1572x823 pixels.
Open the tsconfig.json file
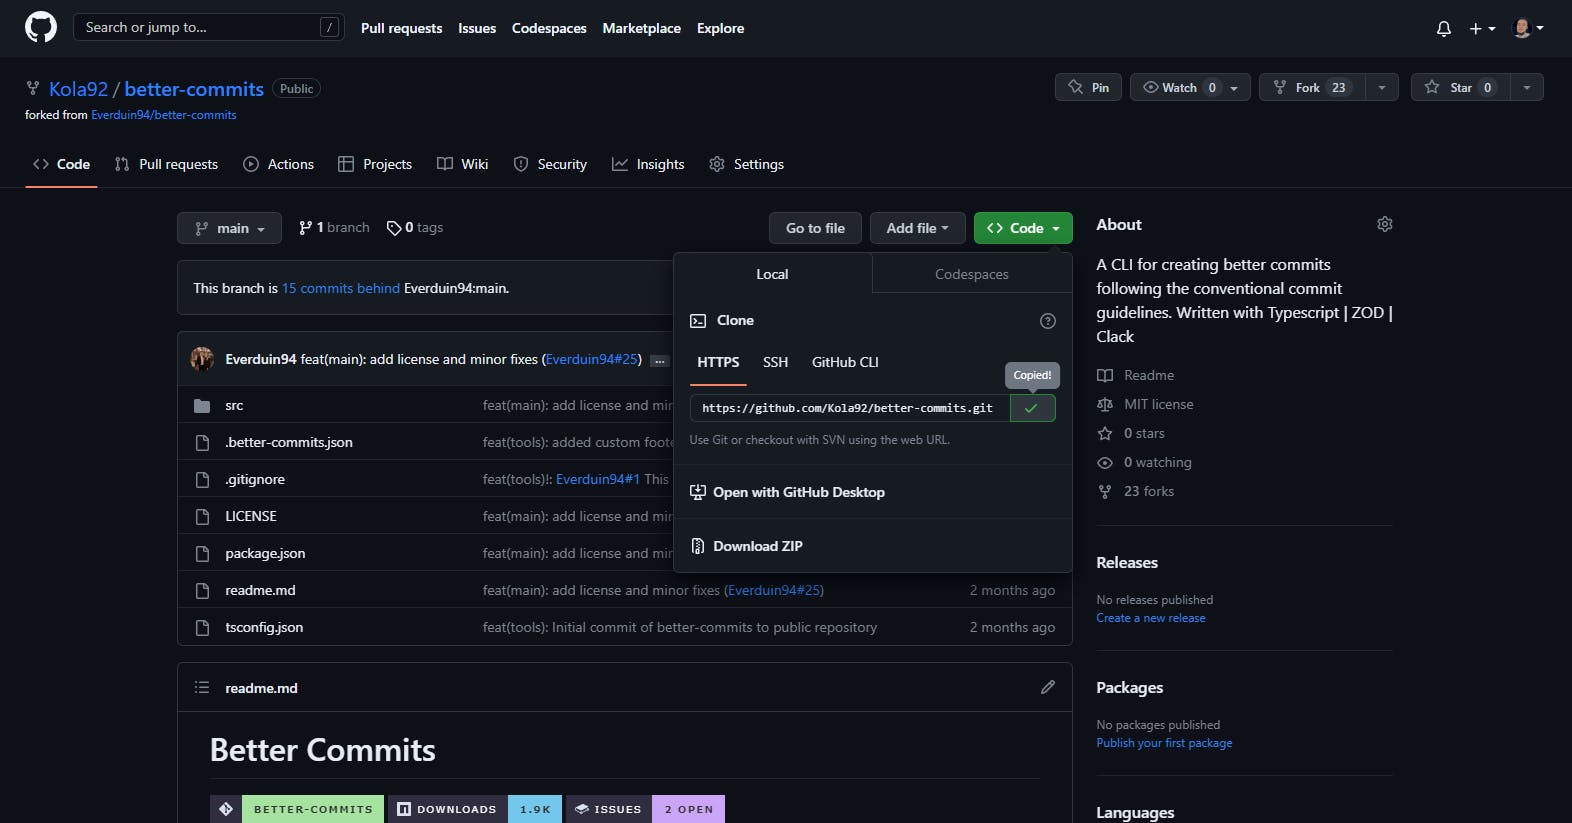coord(264,627)
